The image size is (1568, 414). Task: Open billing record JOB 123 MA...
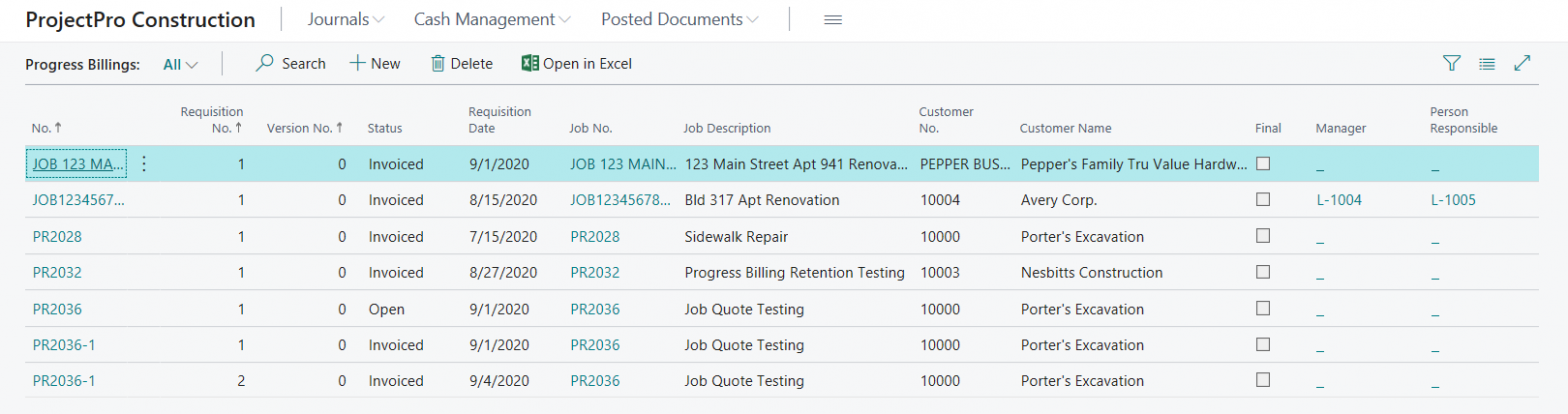click(x=75, y=164)
